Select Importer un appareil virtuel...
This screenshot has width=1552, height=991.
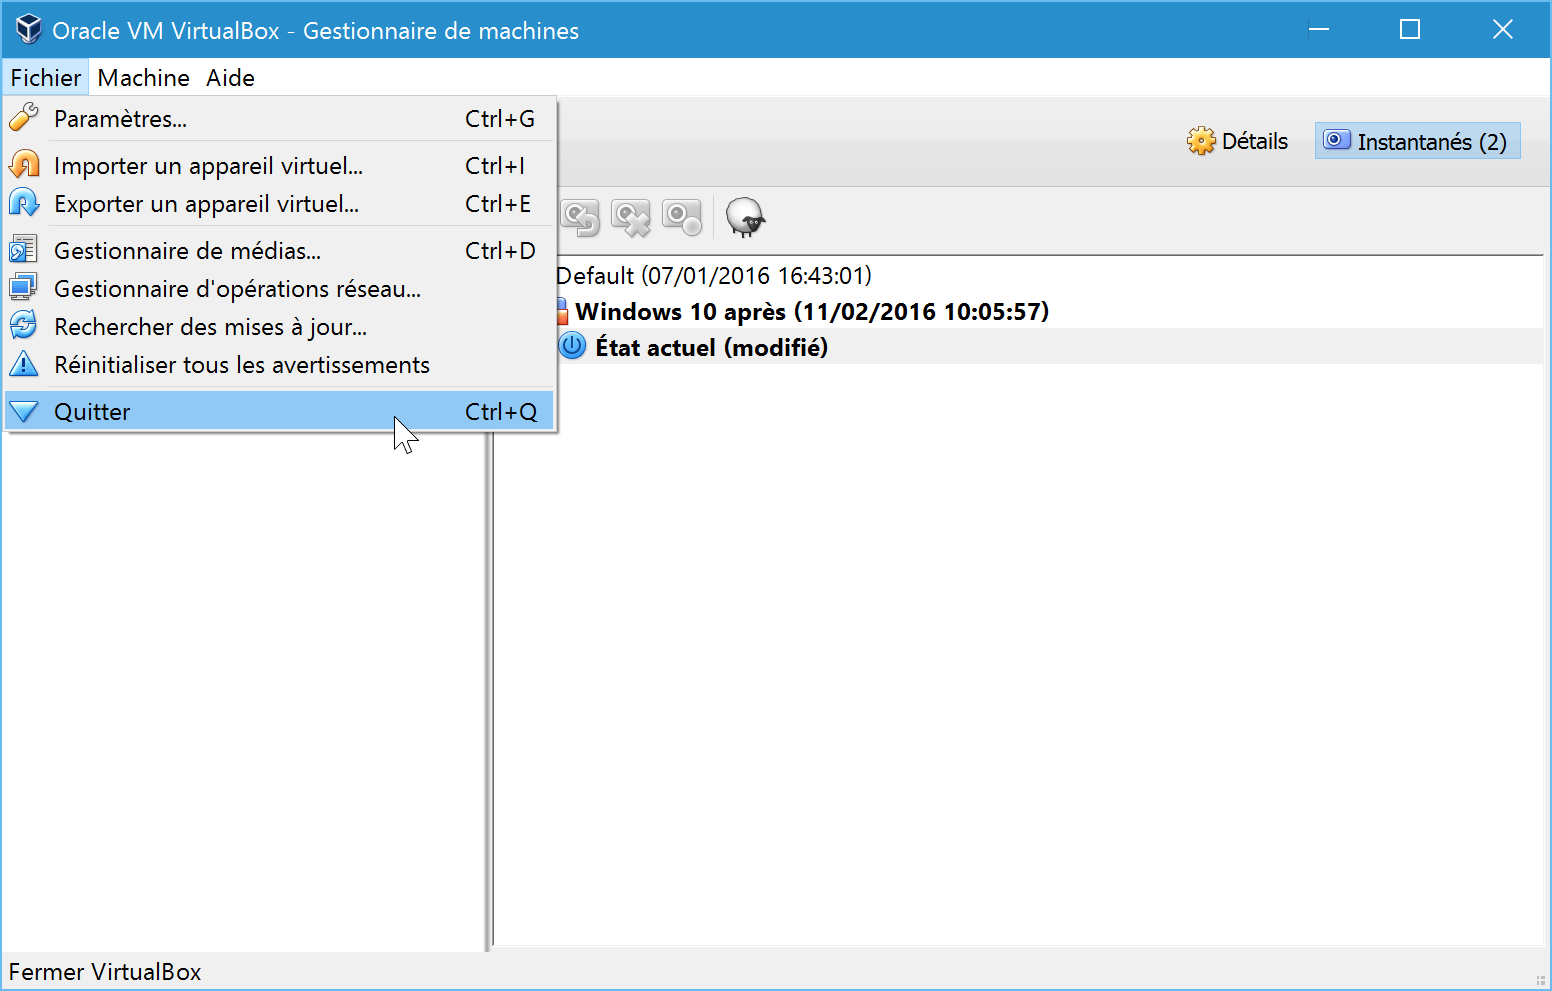pos(279,166)
